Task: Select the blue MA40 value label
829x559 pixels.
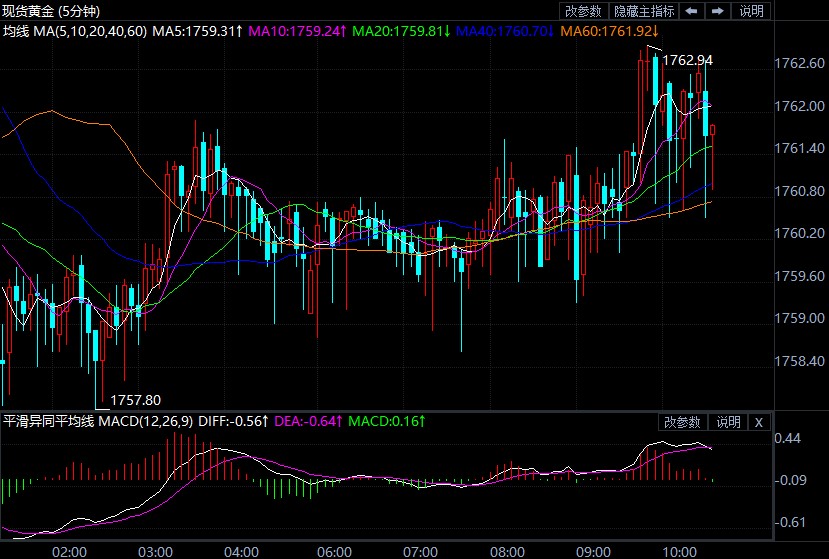Action: point(504,31)
